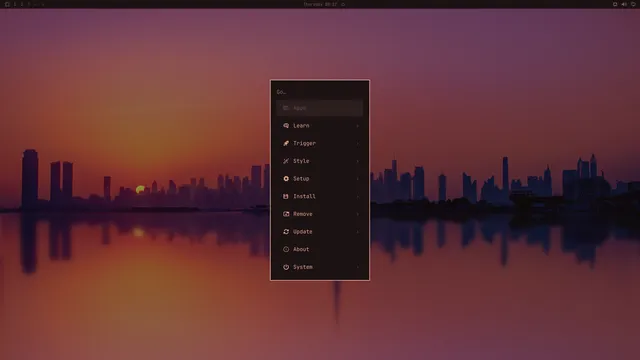Viewport: 640px width, 360px height.
Task: Choose the 'System' menu label
Action: click(303, 267)
